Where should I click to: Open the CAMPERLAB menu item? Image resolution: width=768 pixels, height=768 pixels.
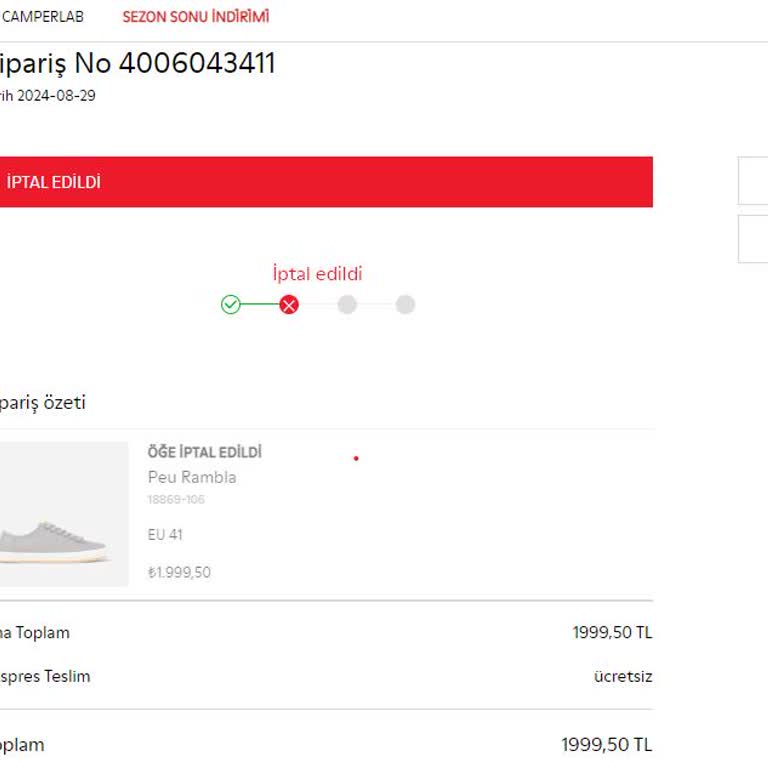pyautogui.click(x=43, y=17)
